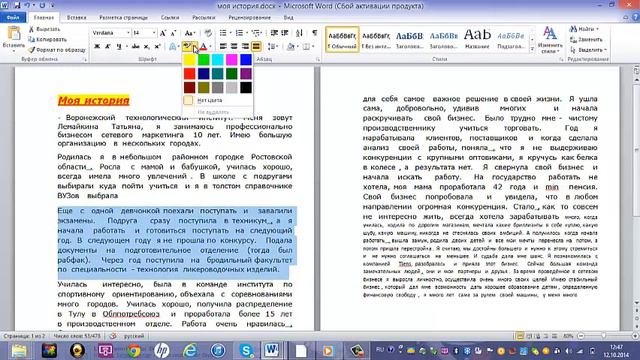Open Google Chrome from taskbar
This screenshot has height=360, width=640.
[133, 351]
